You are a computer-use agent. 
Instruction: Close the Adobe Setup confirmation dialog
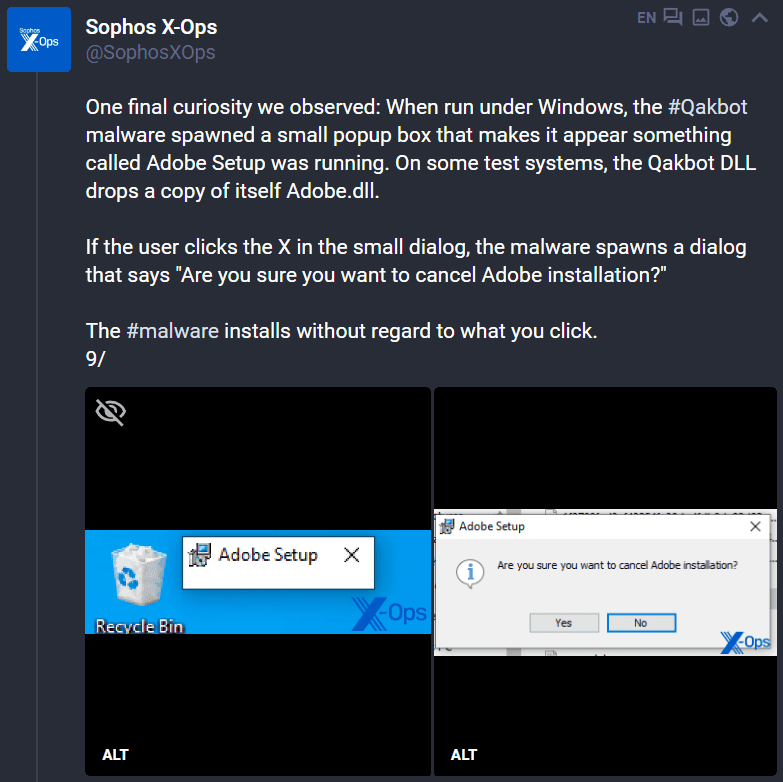tap(755, 526)
